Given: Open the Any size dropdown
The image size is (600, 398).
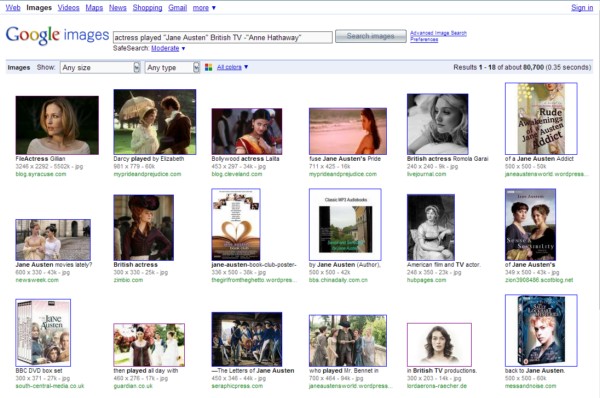Looking at the screenshot, I should (x=100, y=68).
